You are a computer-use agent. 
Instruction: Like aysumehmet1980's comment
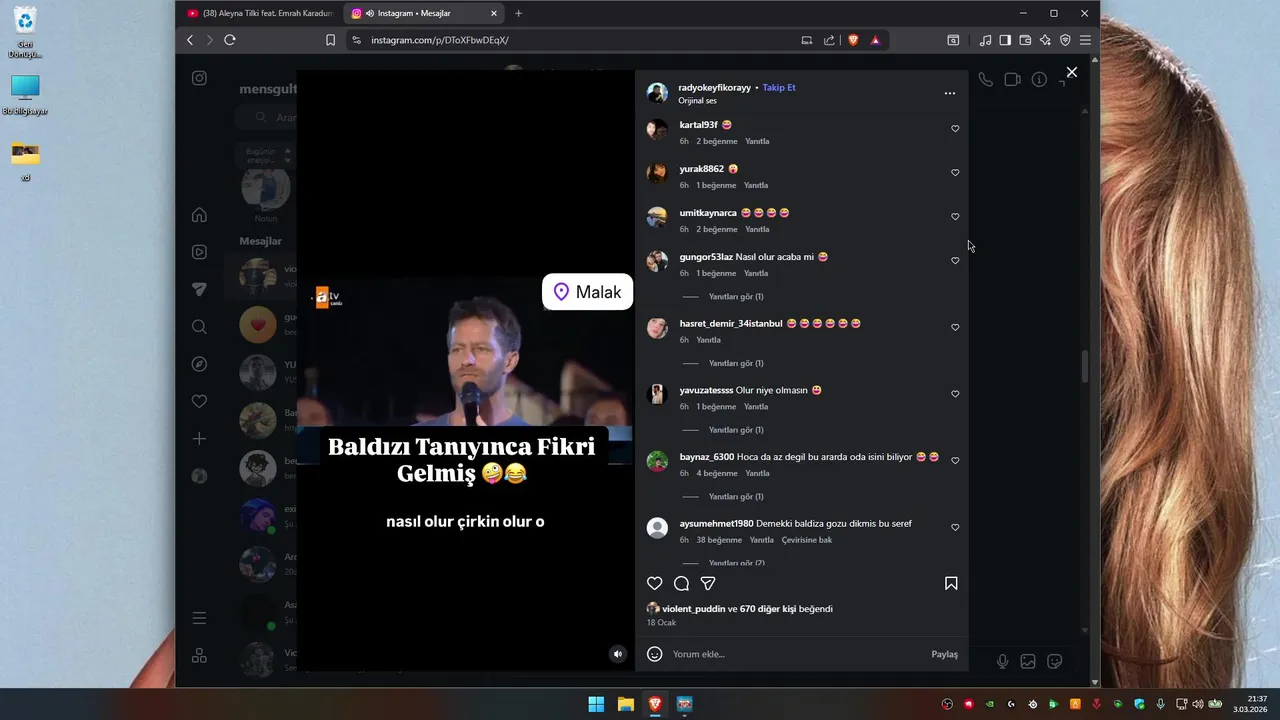pyautogui.click(x=955, y=528)
